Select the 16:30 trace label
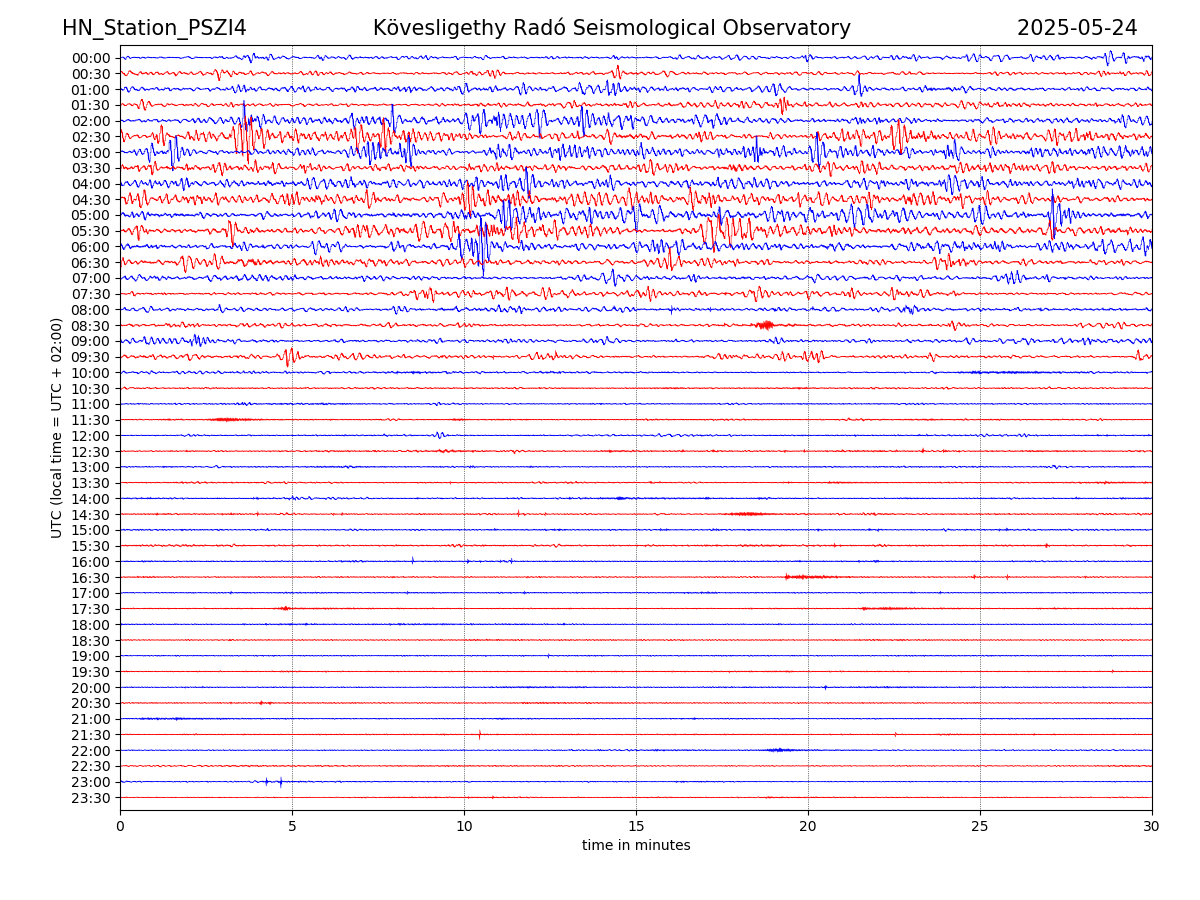The width and height of the screenshot is (1200, 900). 90,578
